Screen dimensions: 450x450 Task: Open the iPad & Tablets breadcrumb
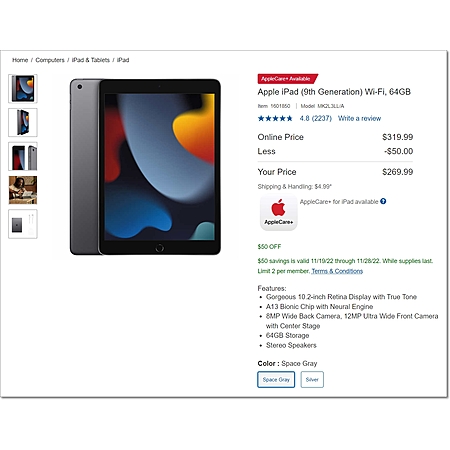[x=91, y=60]
